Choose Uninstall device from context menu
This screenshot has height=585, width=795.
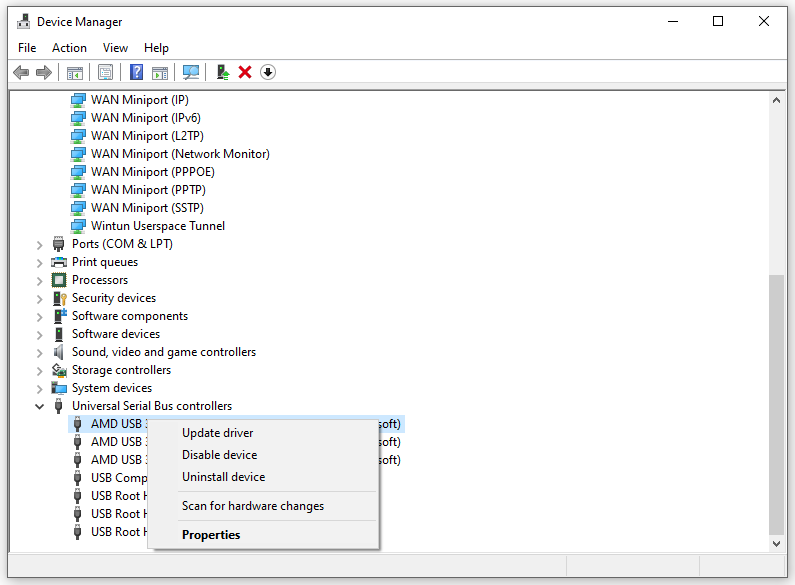point(223,477)
